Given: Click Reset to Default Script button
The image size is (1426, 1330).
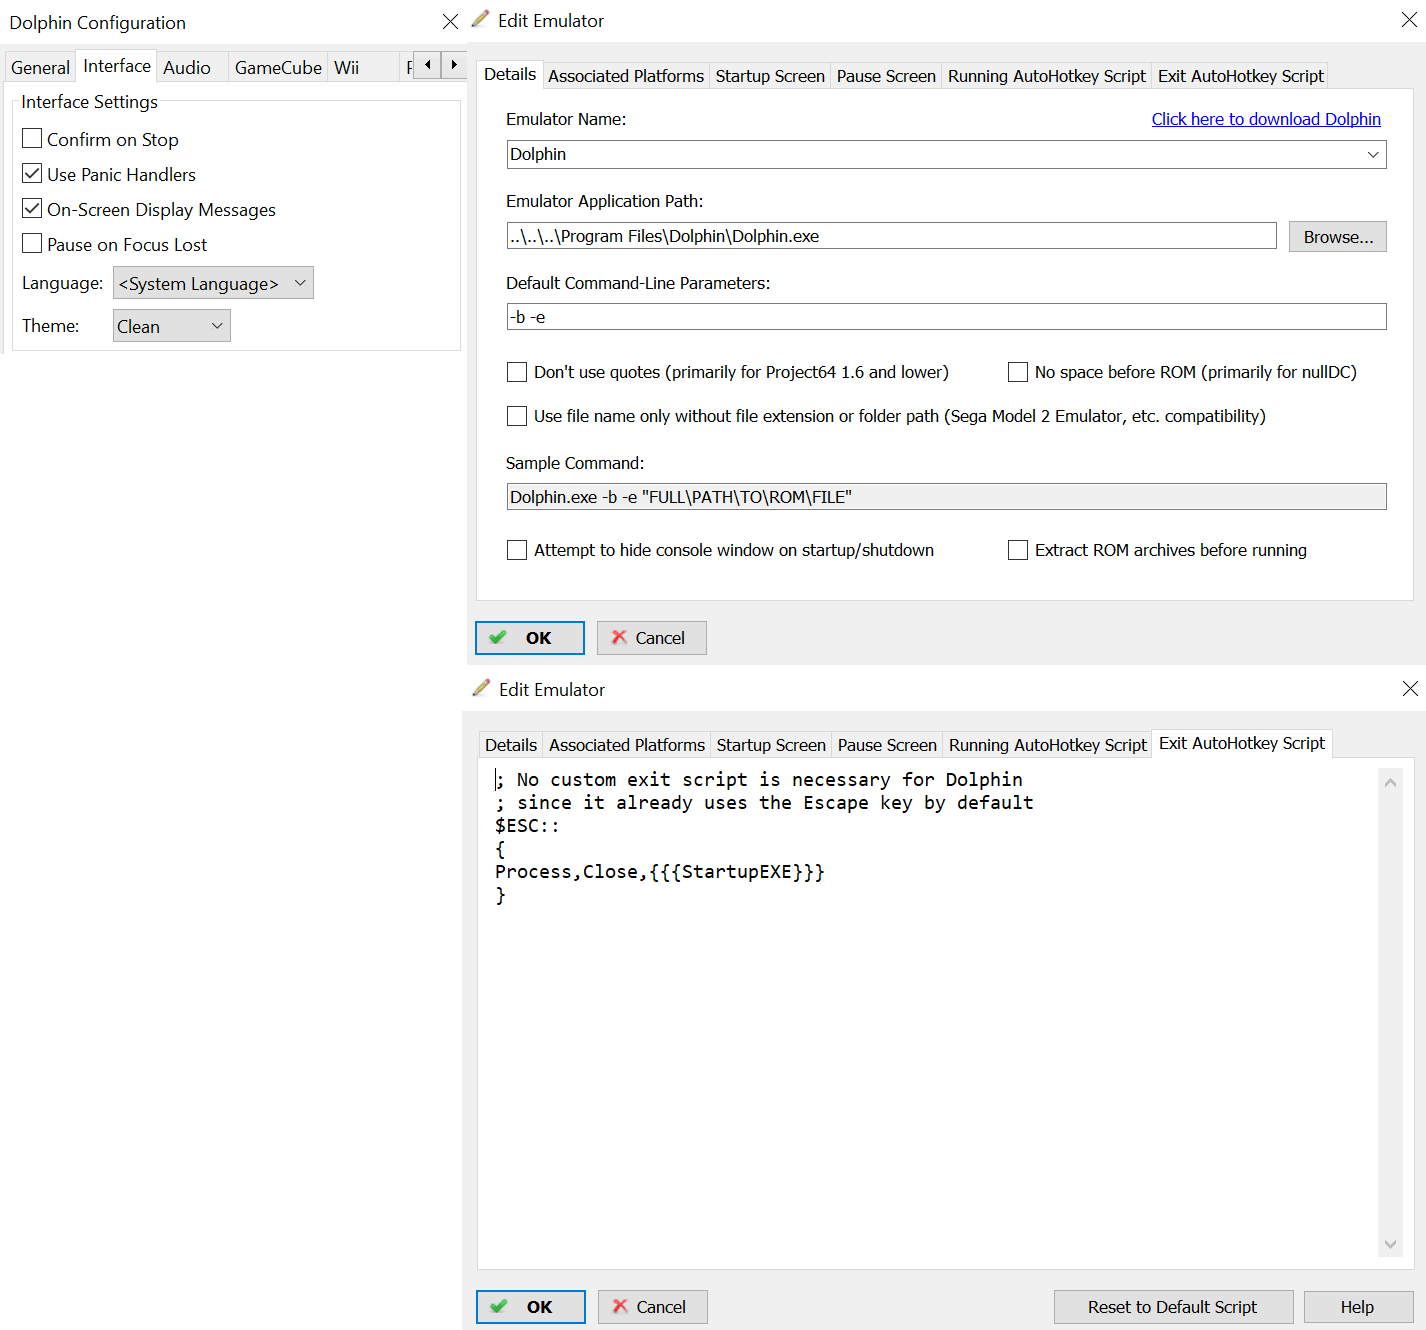Looking at the screenshot, I should click(x=1173, y=1307).
